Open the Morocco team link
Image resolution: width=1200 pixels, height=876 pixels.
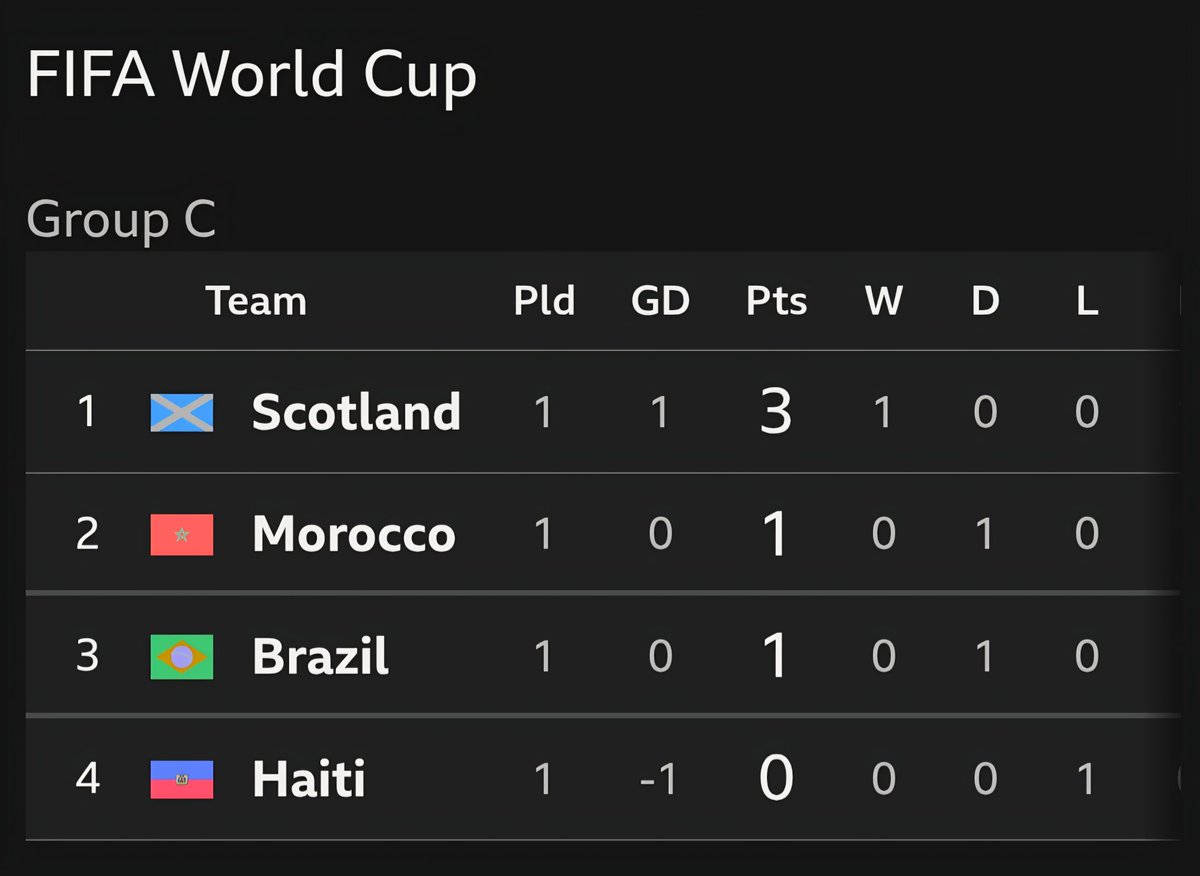(x=354, y=534)
